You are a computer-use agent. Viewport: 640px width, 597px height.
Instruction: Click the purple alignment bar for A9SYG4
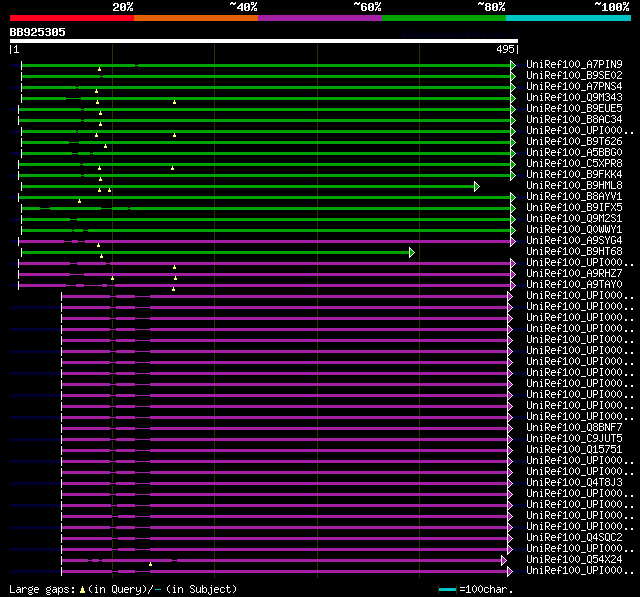[264, 242]
